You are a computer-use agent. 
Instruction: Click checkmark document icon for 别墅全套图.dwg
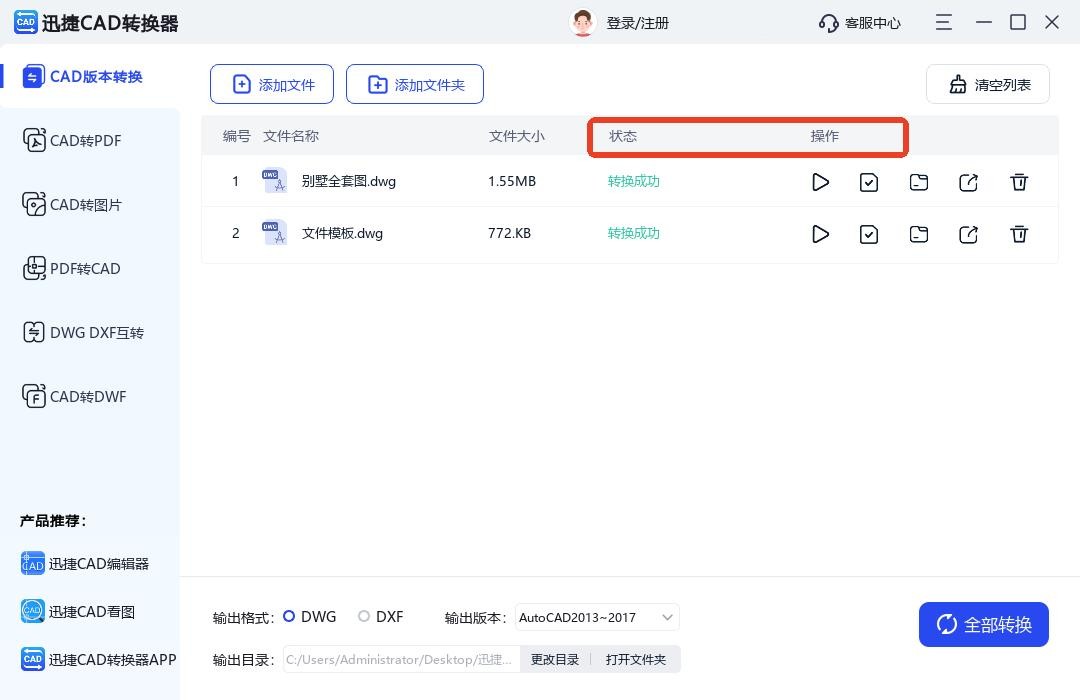(869, 182)
